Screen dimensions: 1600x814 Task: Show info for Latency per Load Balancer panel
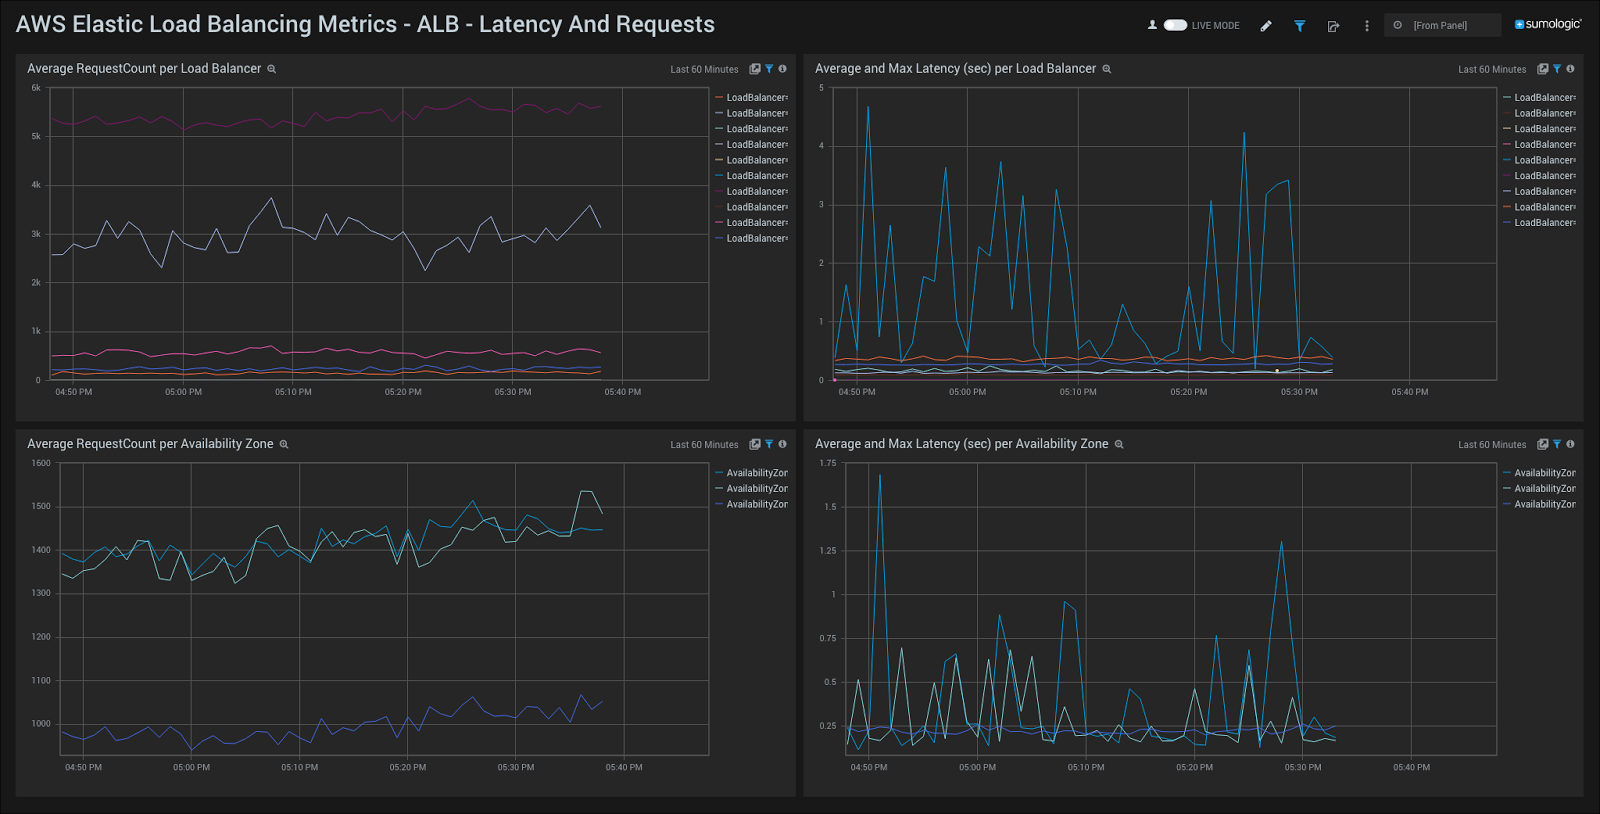[x=1570, y=69]
